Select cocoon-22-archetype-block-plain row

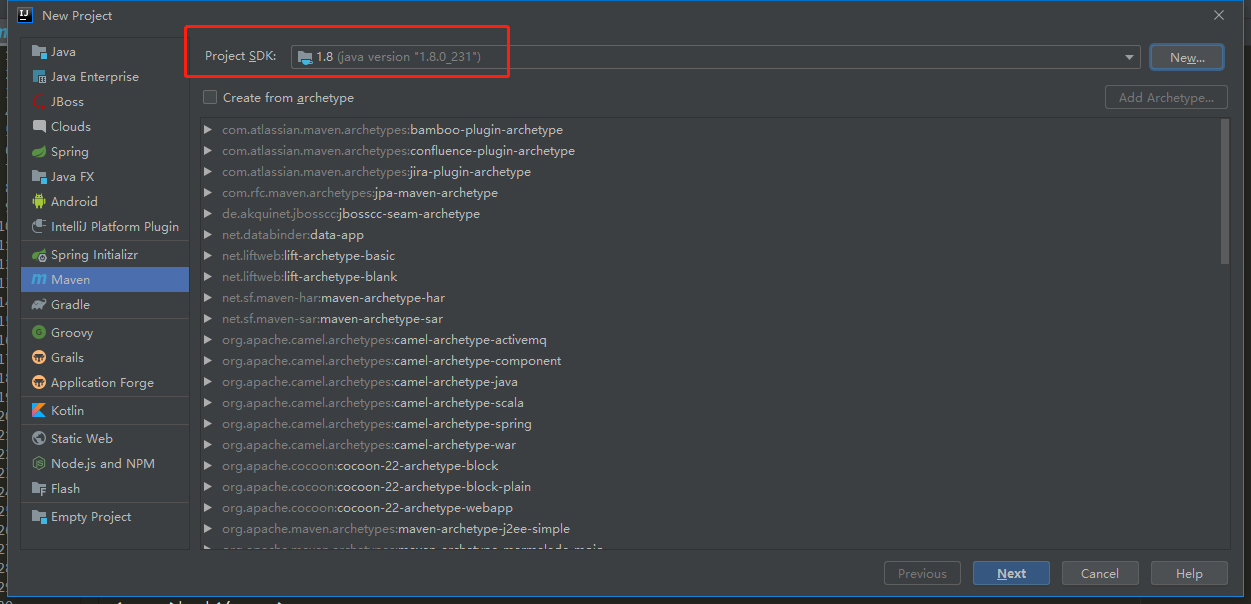[710, 487]
